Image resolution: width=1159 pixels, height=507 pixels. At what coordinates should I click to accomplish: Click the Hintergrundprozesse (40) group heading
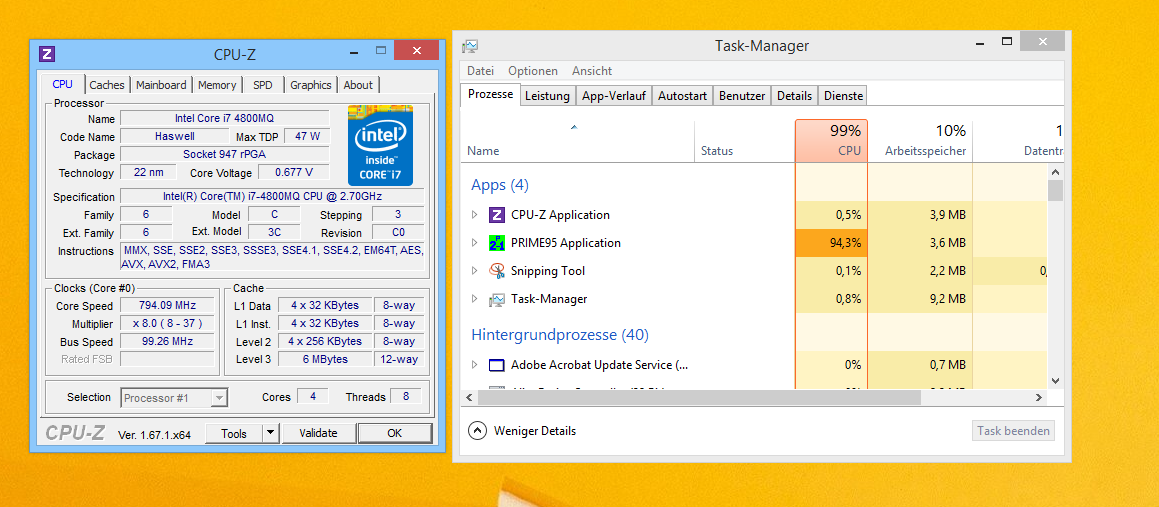[560, 335]
